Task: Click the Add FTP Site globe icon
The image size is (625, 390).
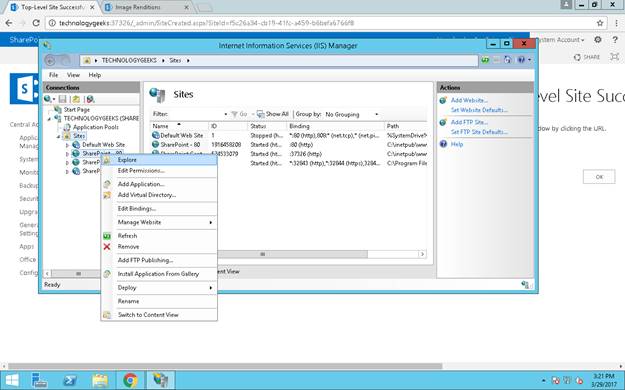Action: pos(443,122)
